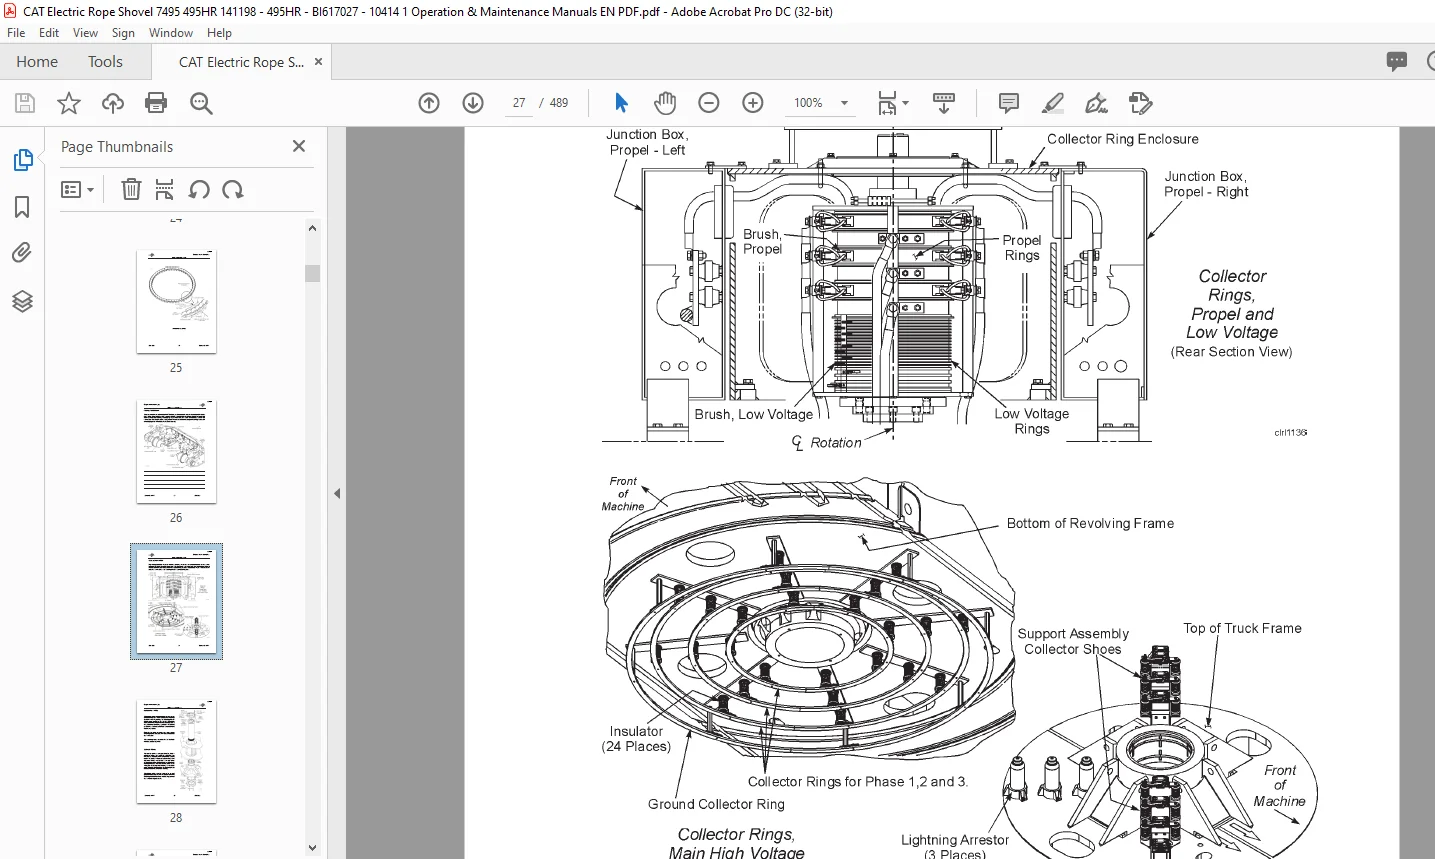Select the highlight text tool
The width and height of the screenshot is (1435, 859).
[x=1052, y=103]
